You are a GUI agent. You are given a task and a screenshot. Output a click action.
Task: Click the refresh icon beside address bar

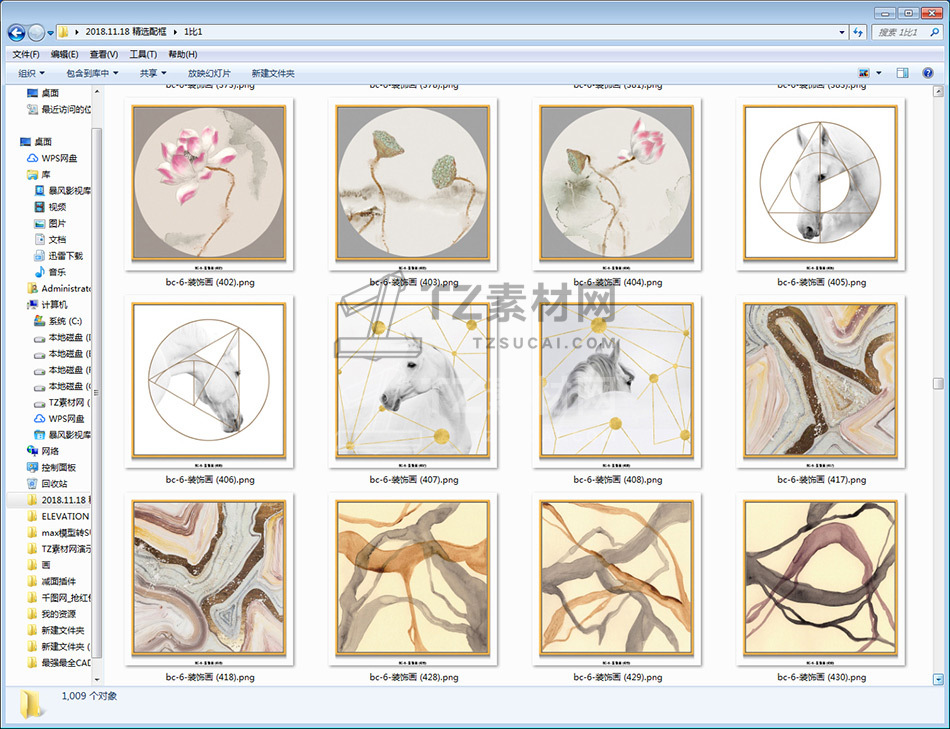857,33
